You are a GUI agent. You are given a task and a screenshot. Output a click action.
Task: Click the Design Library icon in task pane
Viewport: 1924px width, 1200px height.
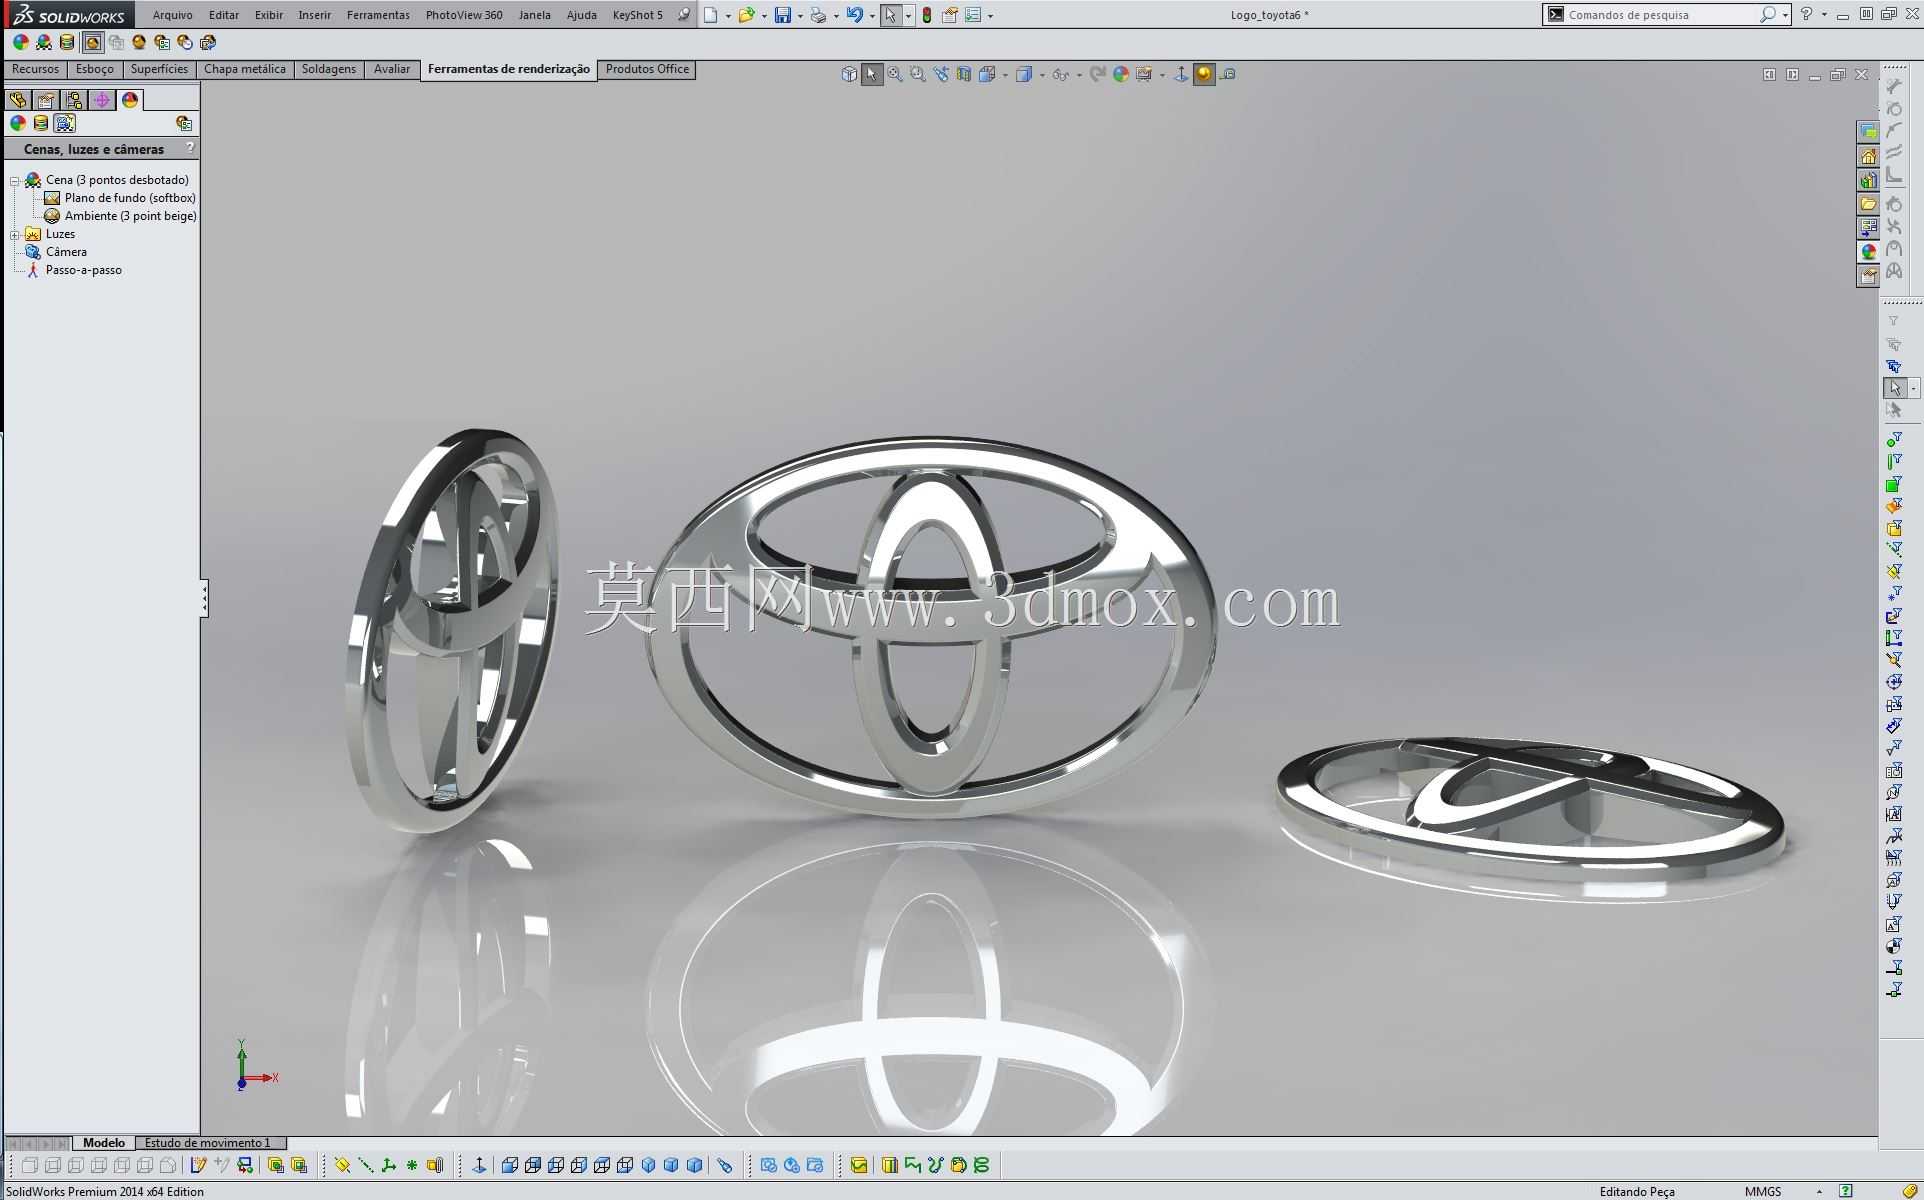pyautogui.click(x=1868, y=179)
